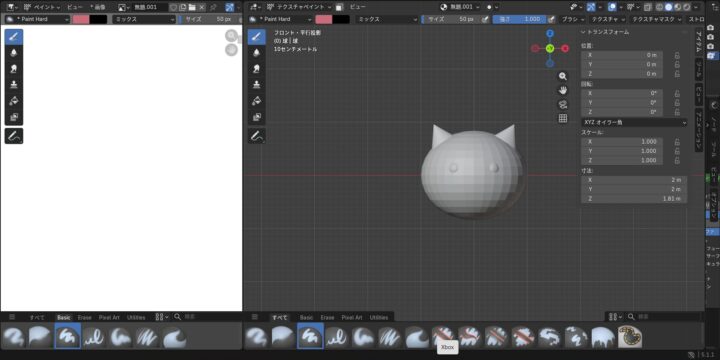
Task: Toggle strength pressure sensitivity next to 強さ
Action: [x=551, y=19]
